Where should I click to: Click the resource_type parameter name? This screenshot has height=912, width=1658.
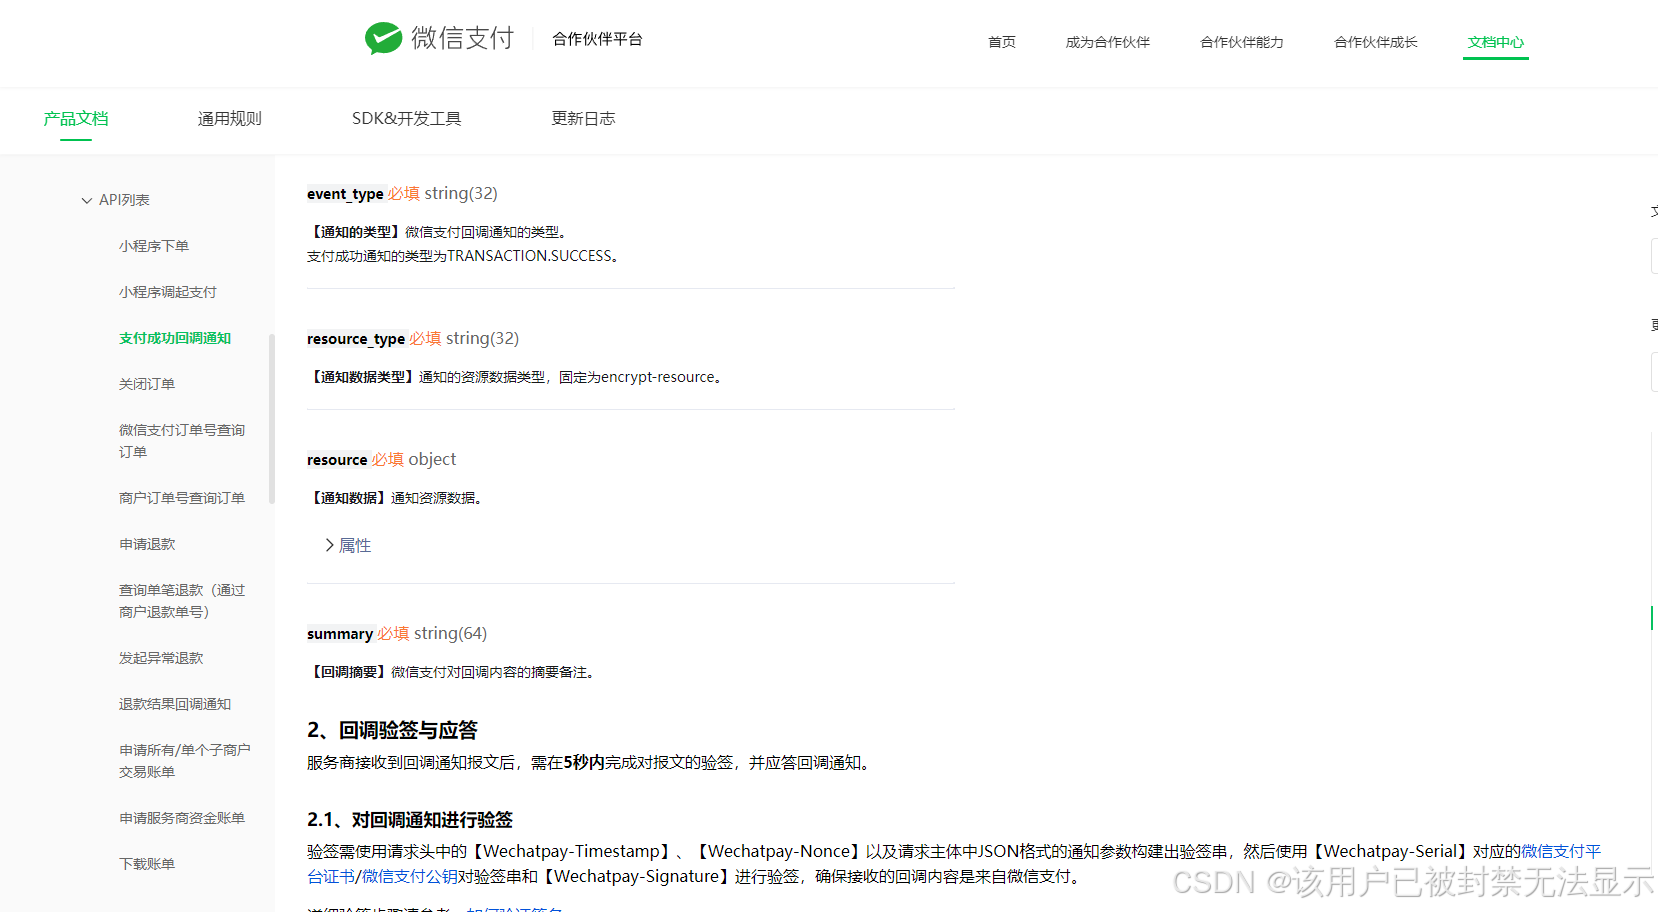(x=356, y=339)
